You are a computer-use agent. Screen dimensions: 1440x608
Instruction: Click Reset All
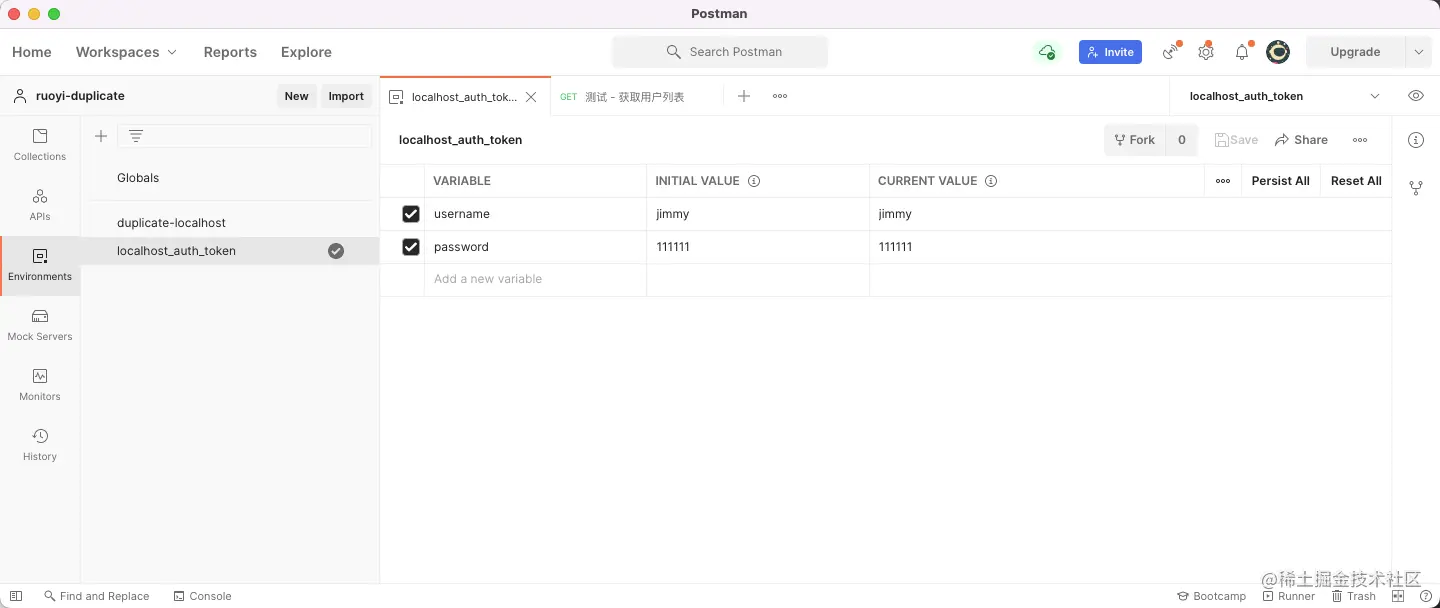[1356, 181]
